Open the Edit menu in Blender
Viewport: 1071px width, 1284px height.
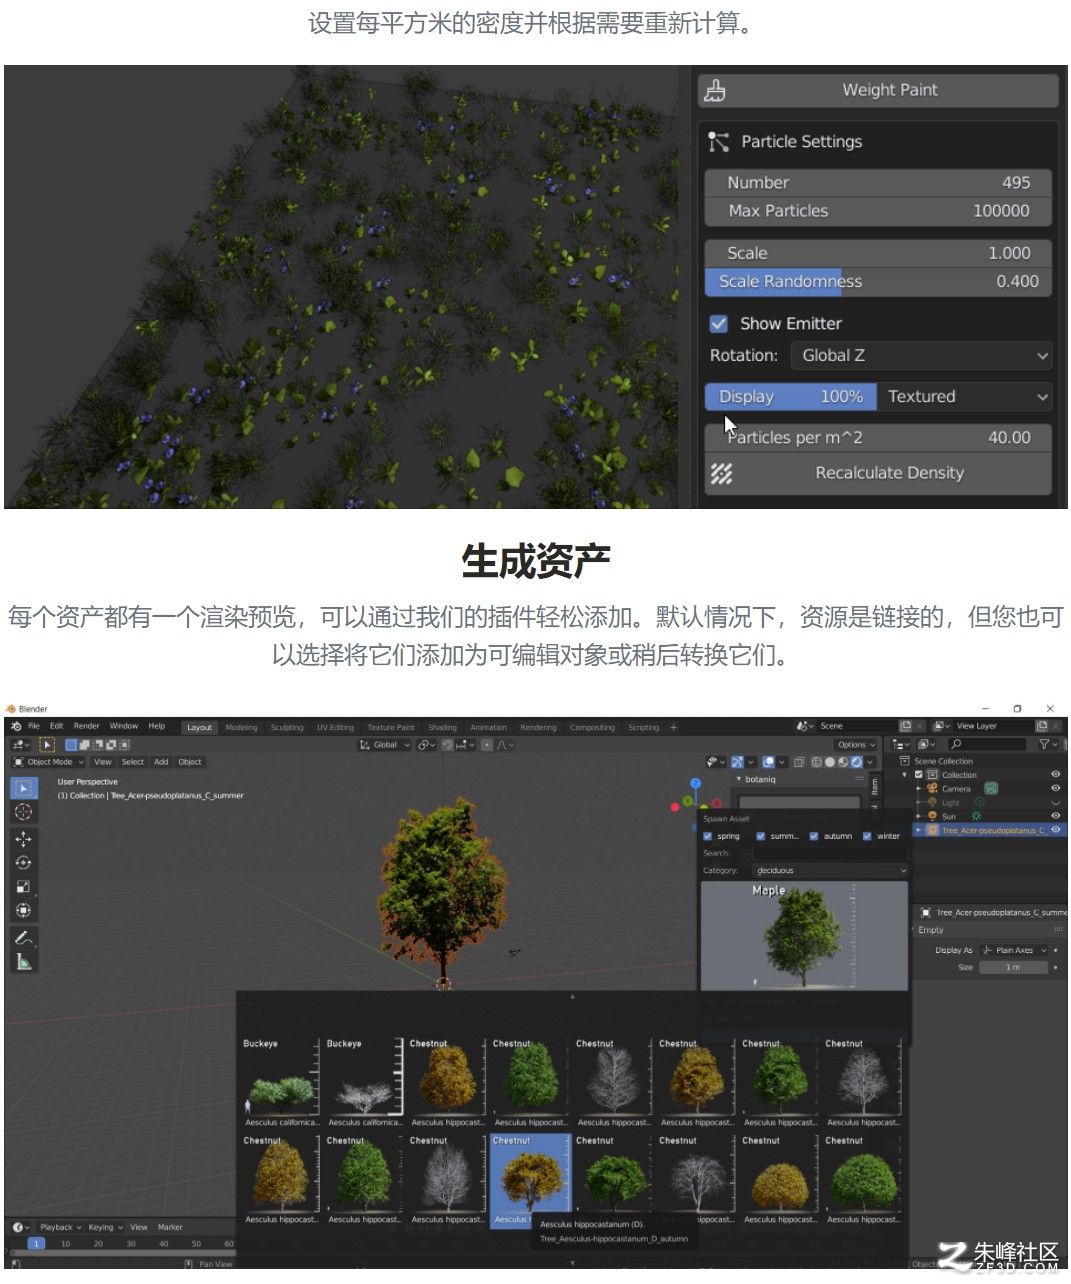(x=56, y=726)
